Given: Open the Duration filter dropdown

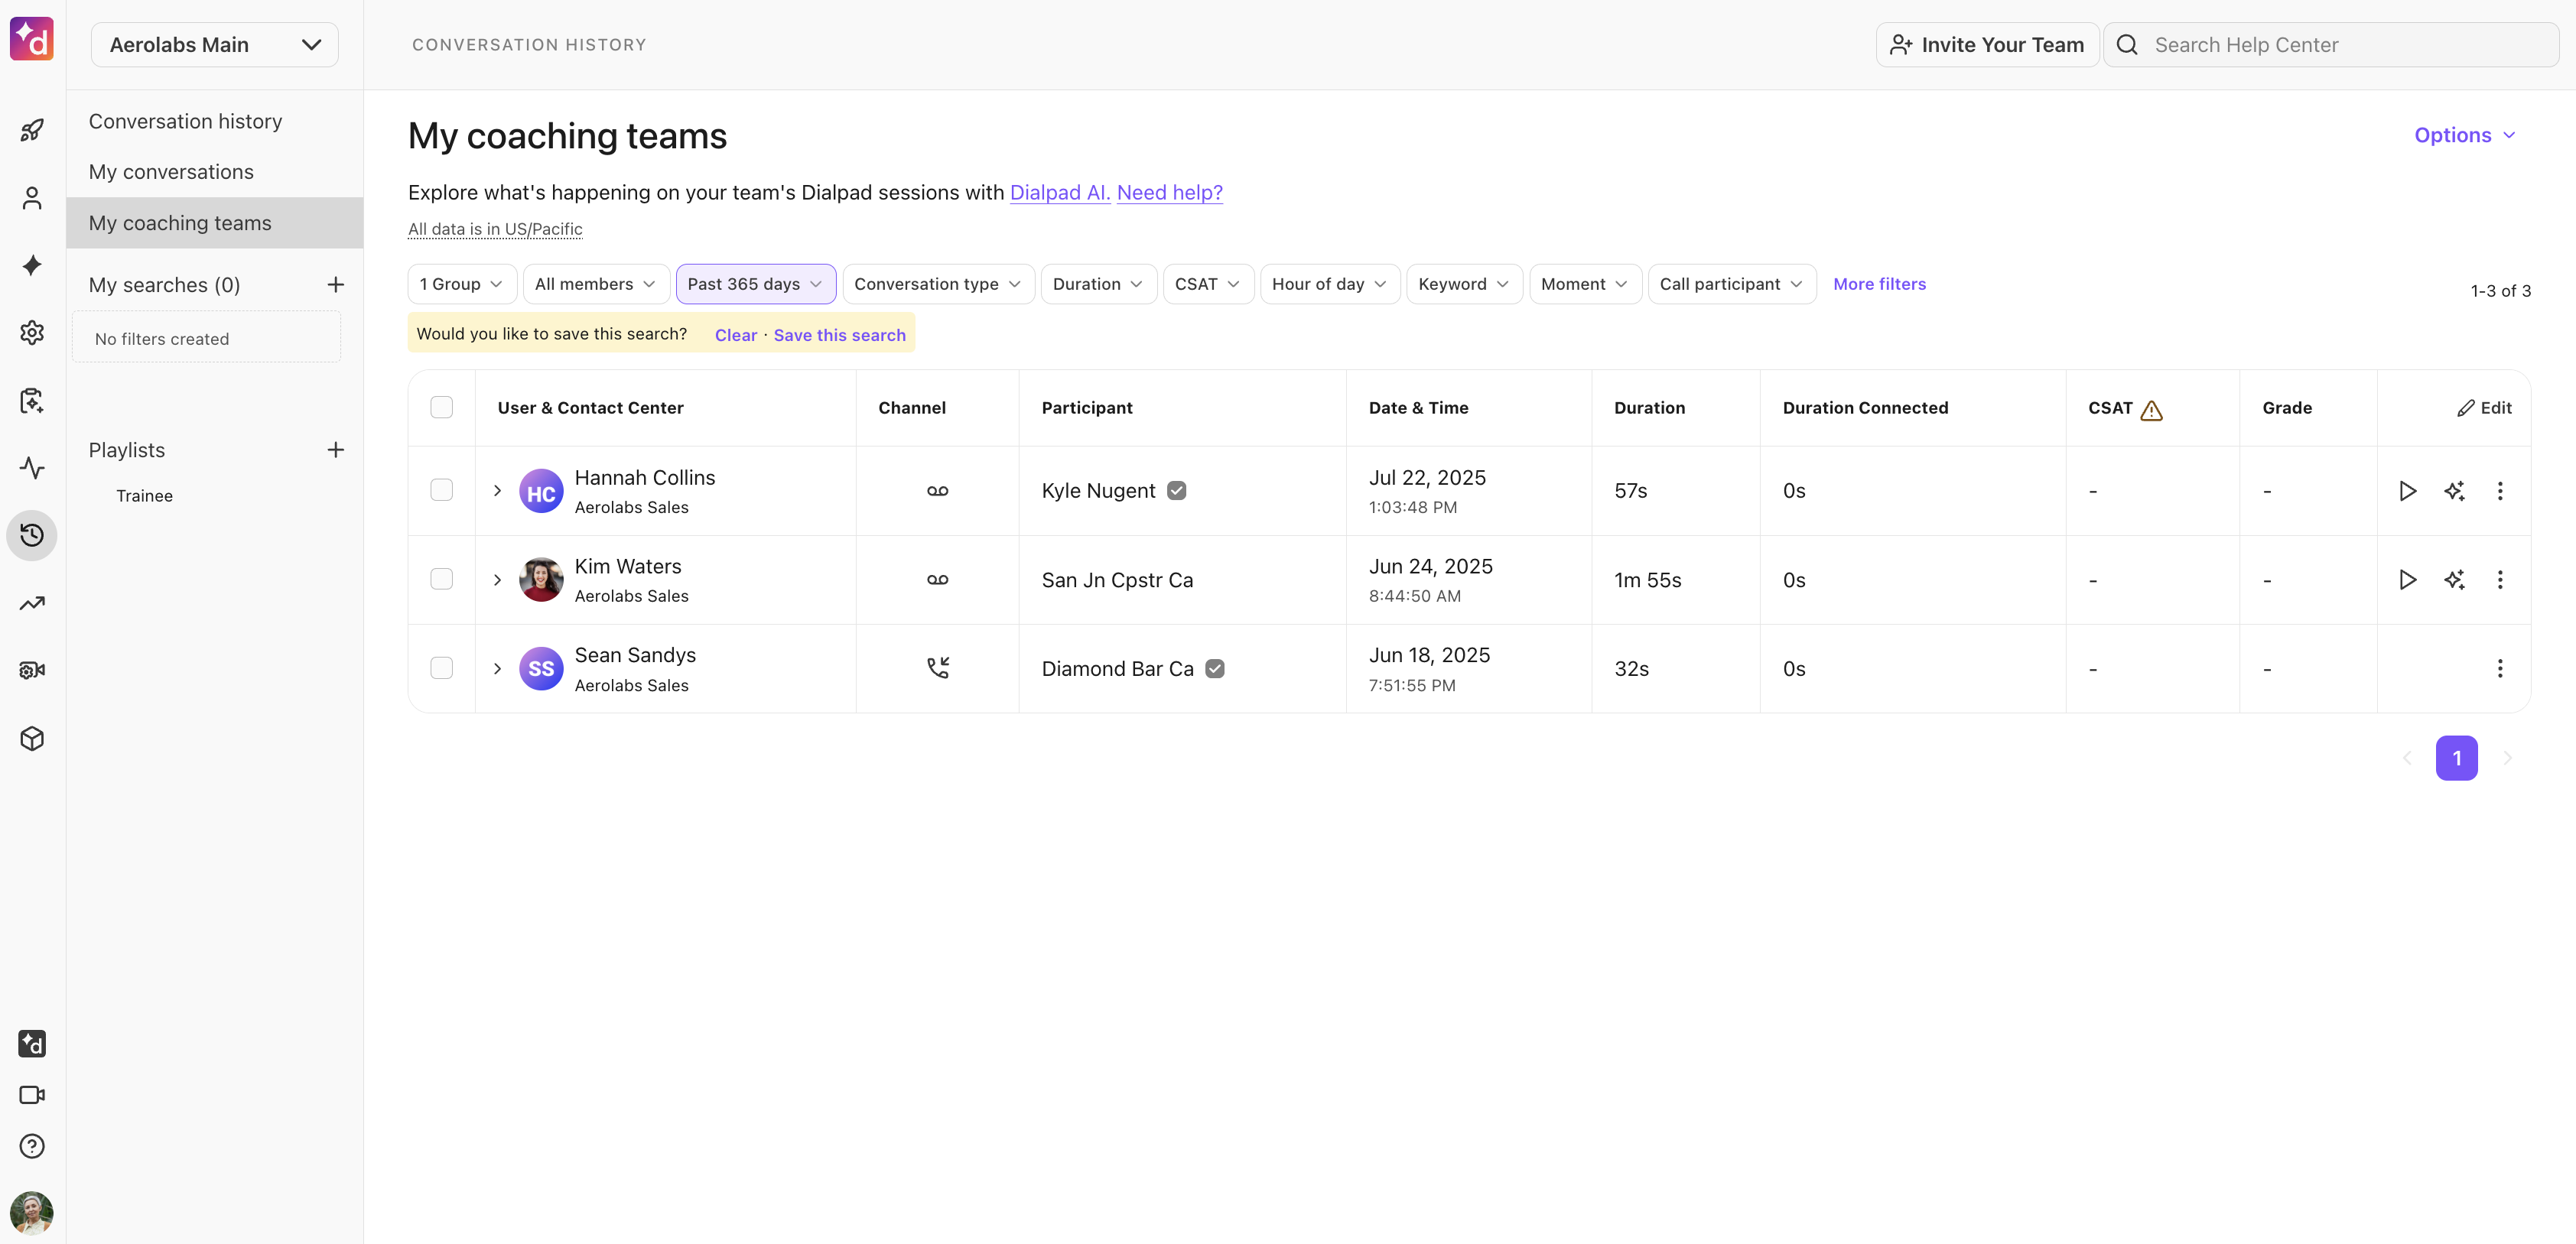Looking at the screenshot, I should [x=1099, y=284].
